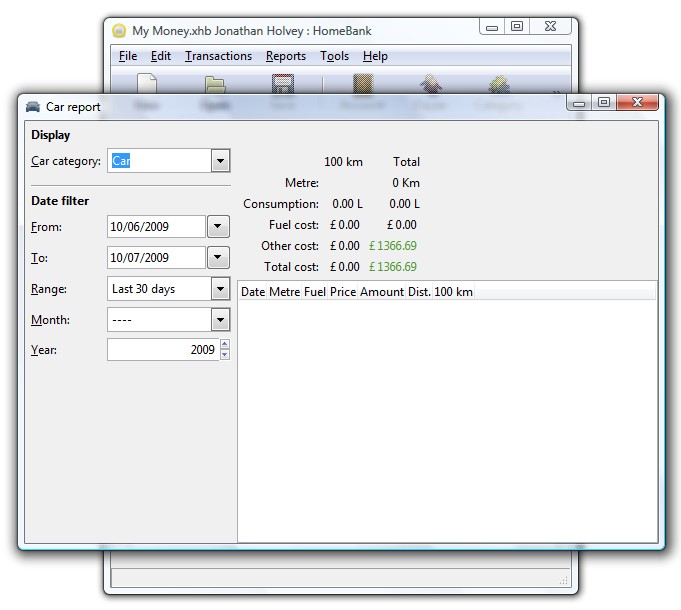Expand the Car category dropdown
Screen dimensions: 681x610
pos(221,161)
